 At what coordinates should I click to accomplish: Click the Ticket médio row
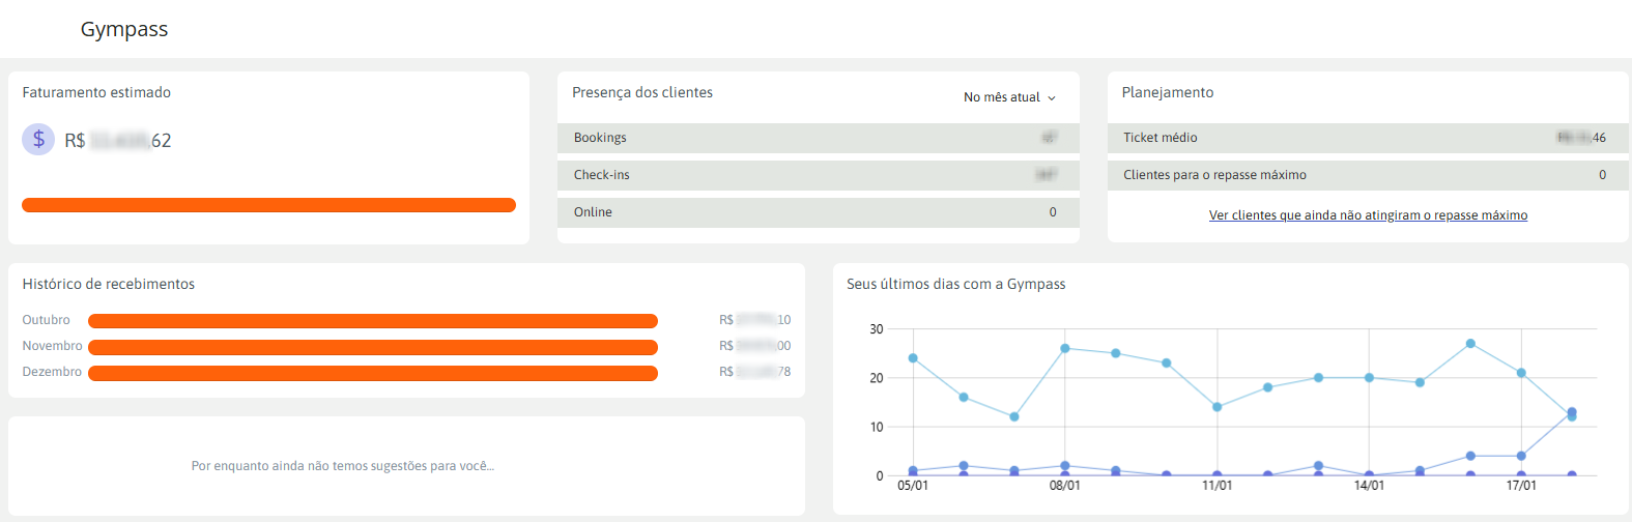[x=1367, y=138]
